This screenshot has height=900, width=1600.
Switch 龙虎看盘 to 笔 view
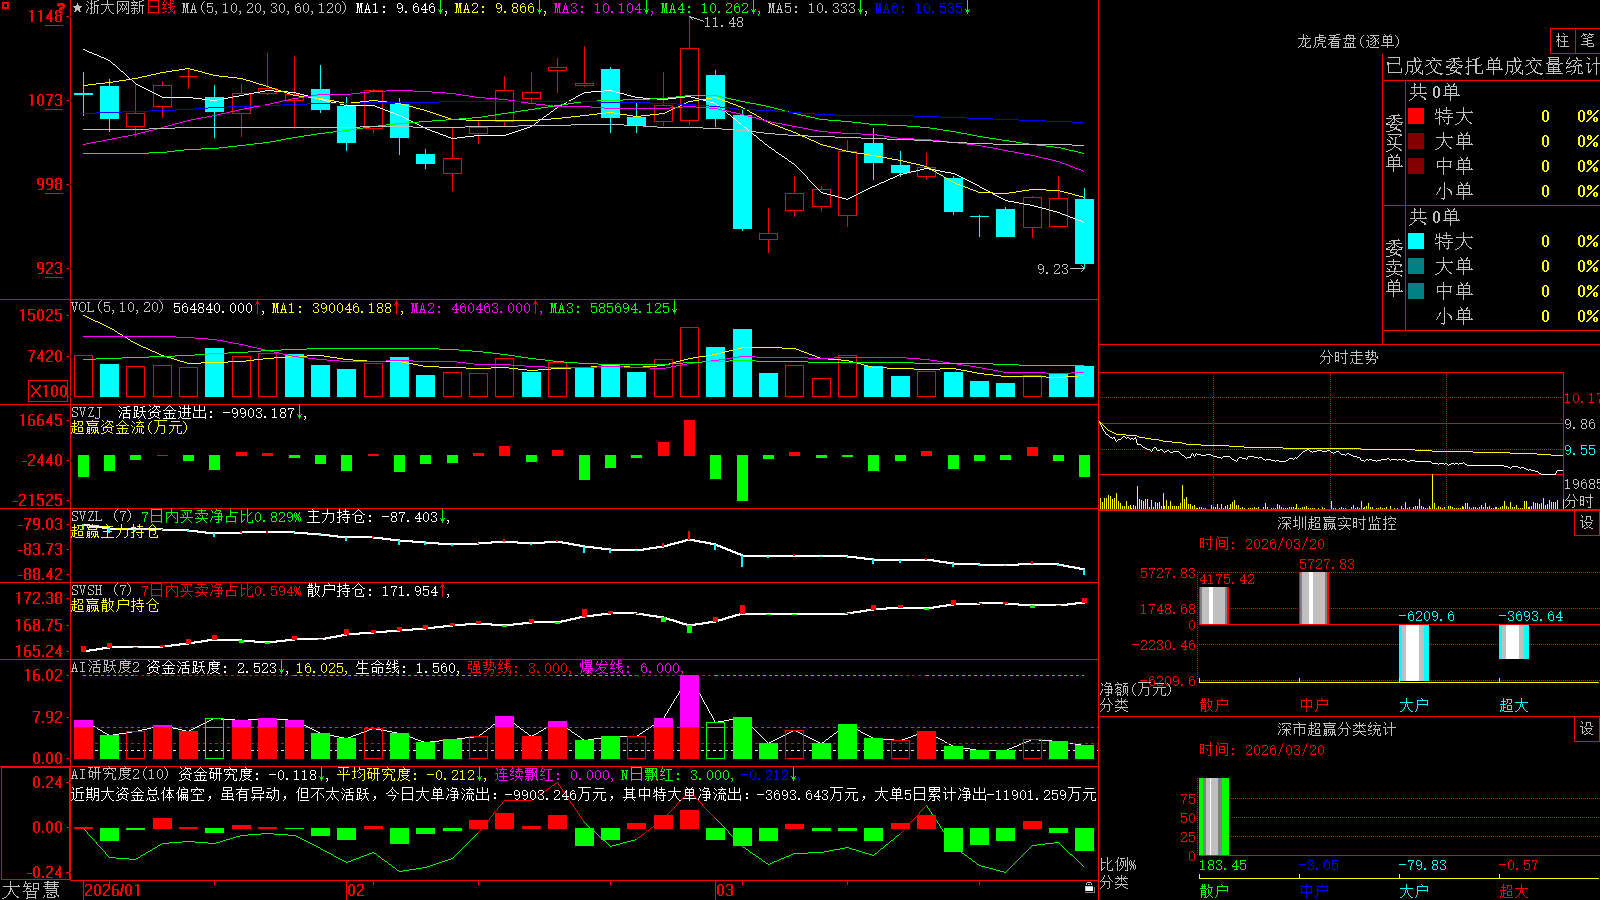1587,40
